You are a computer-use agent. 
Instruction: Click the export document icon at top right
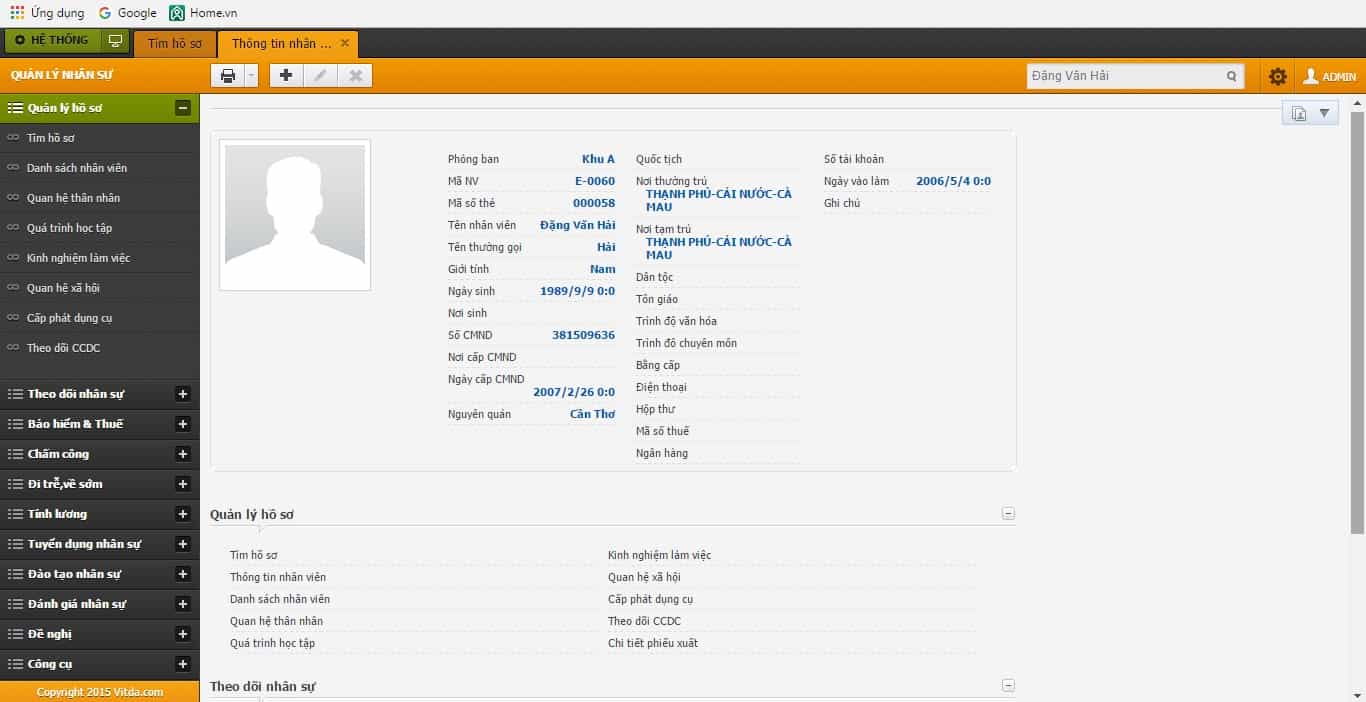1298,114
